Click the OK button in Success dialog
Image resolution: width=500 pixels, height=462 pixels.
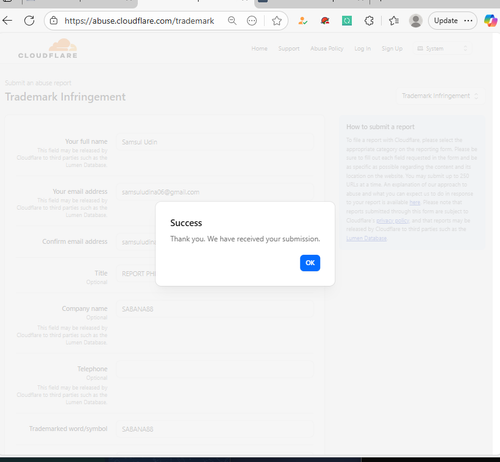310,263
